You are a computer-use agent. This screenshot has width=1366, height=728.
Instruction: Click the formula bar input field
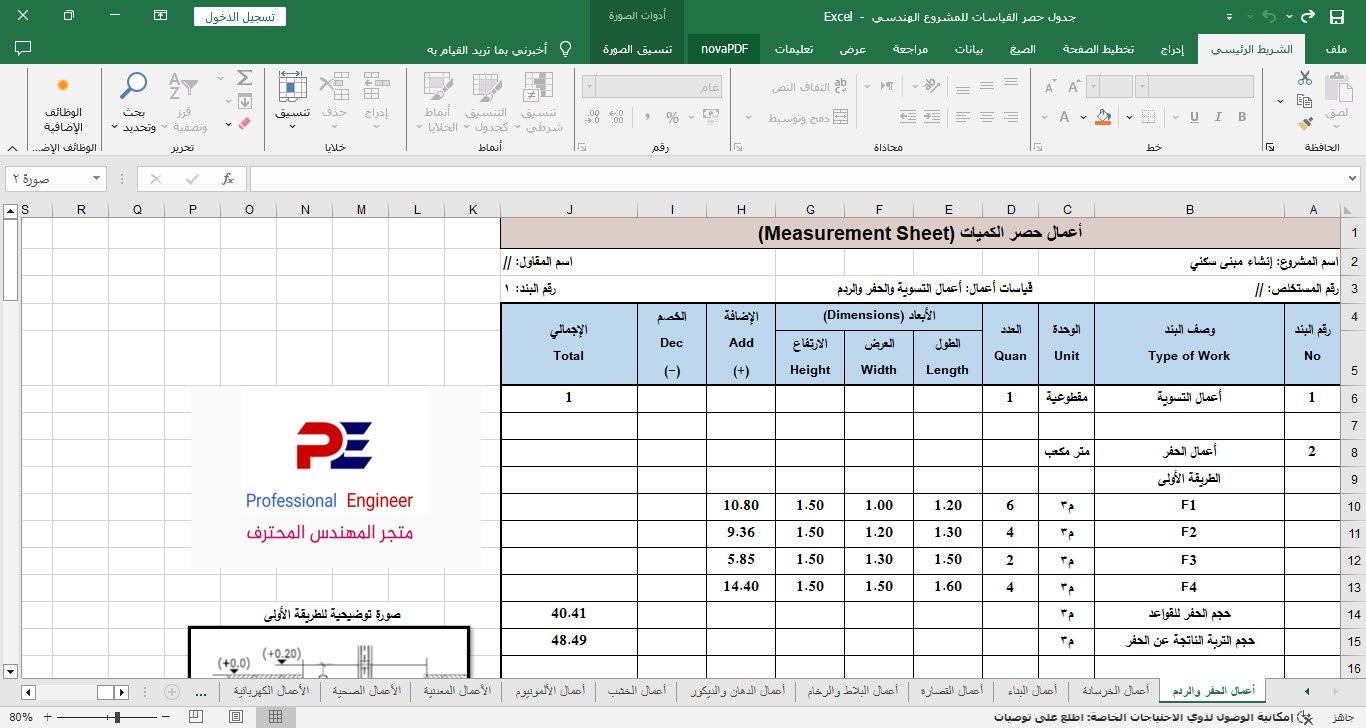(800, 179)
